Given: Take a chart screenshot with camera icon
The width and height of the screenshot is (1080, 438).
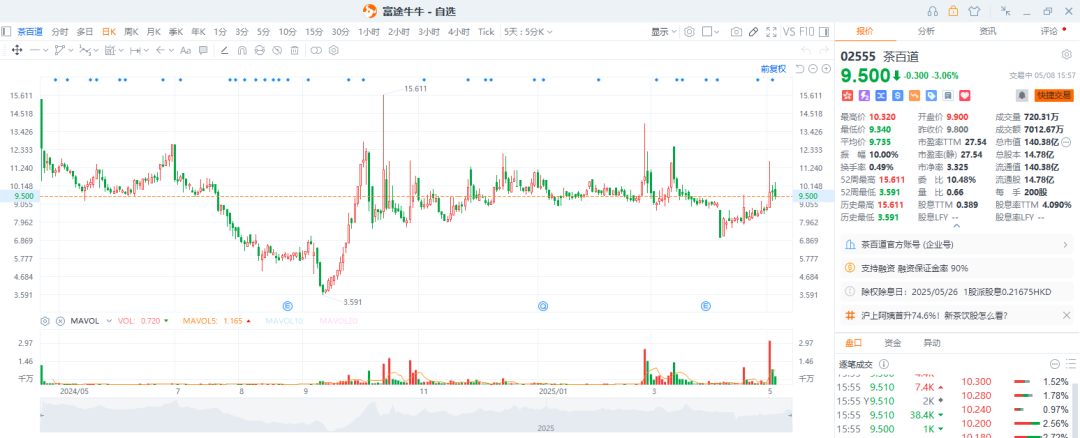Looking at the screenshot, I should point(736,32).
